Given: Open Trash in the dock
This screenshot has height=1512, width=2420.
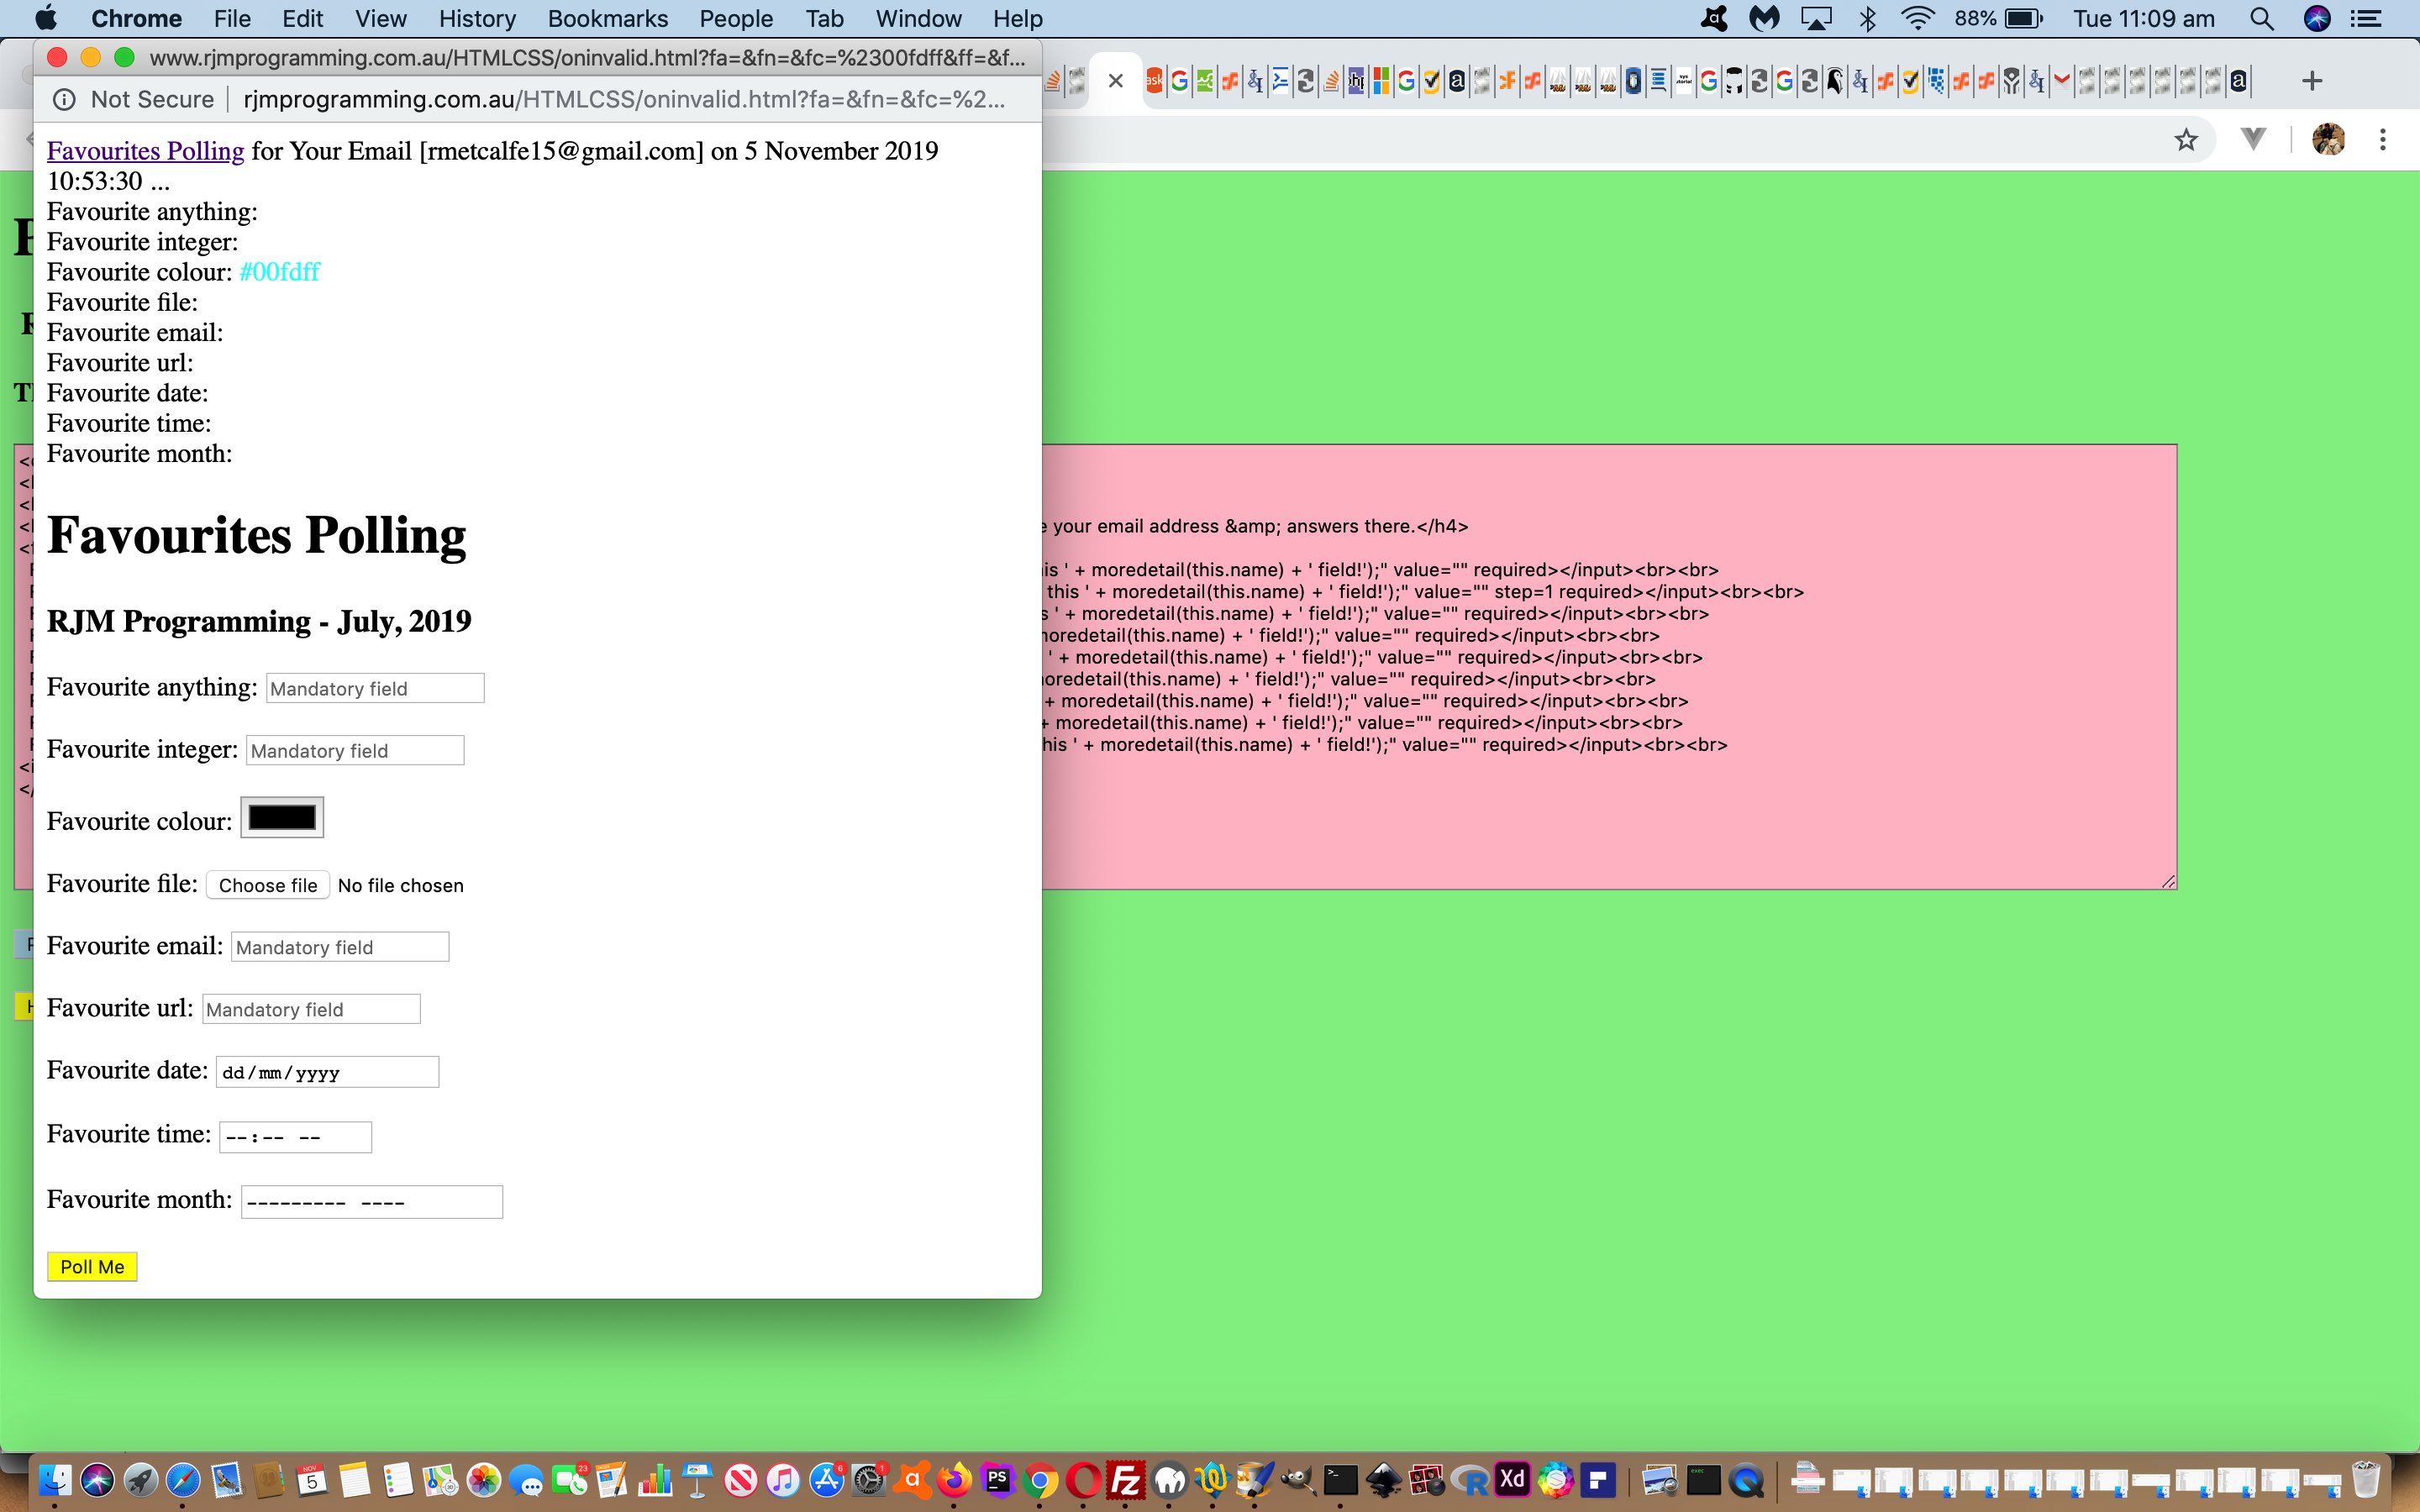Looking at the screenshot, I should pyautogui.click(x=2365, y=1480).
